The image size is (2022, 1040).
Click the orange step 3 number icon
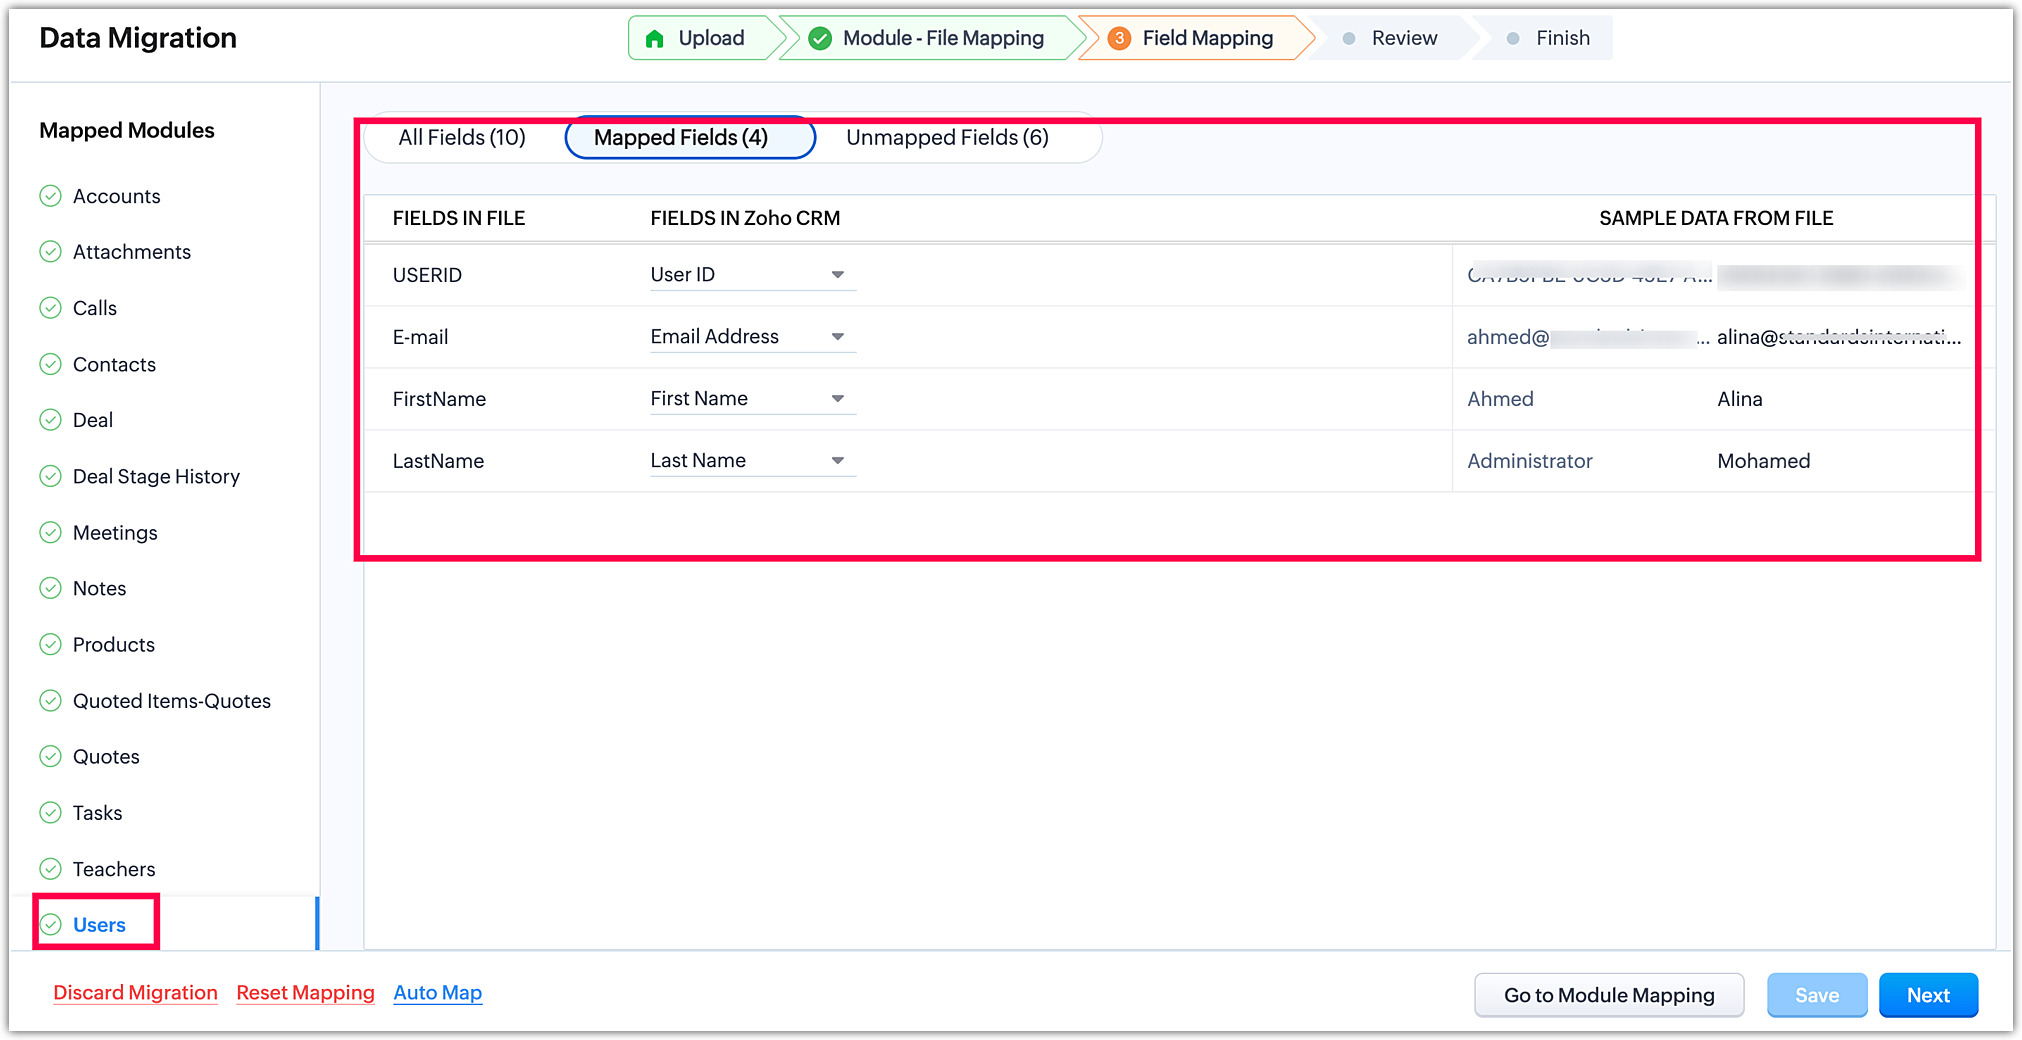(1119, 39)
